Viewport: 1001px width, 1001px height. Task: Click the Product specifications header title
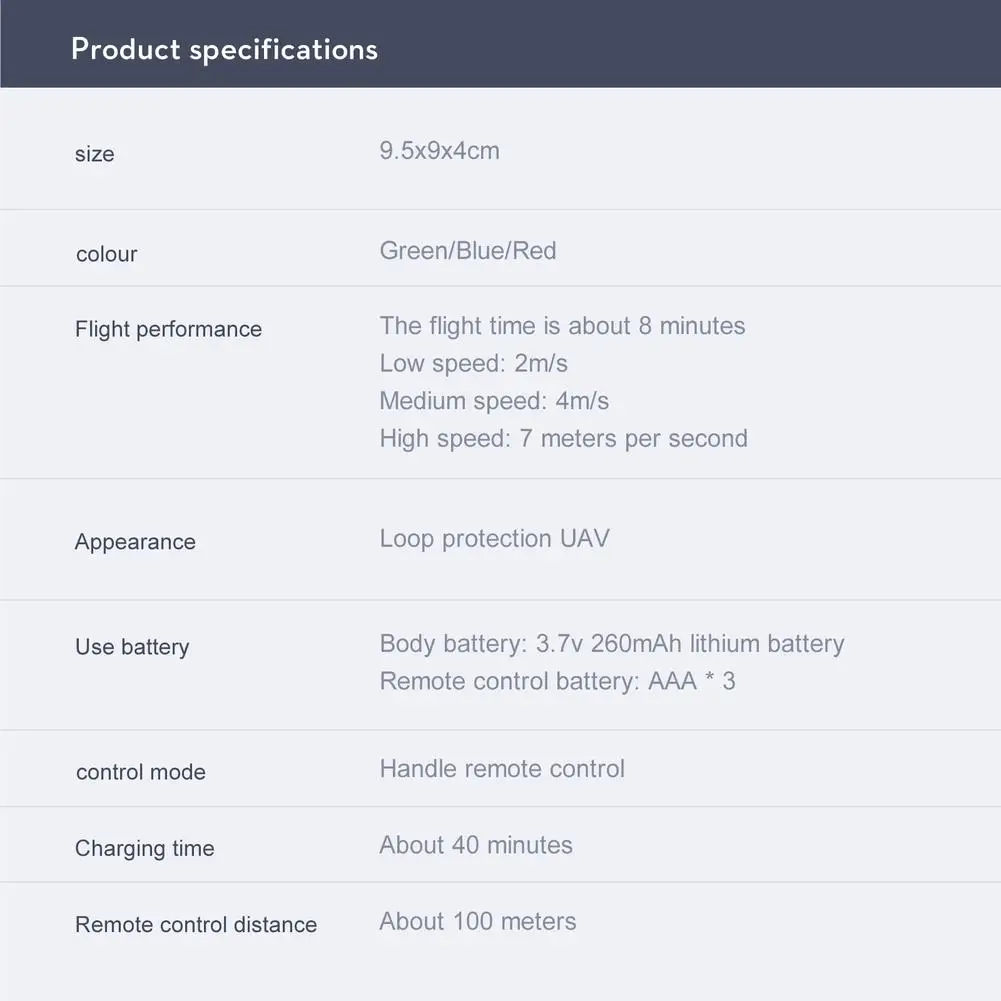(224, 49)
